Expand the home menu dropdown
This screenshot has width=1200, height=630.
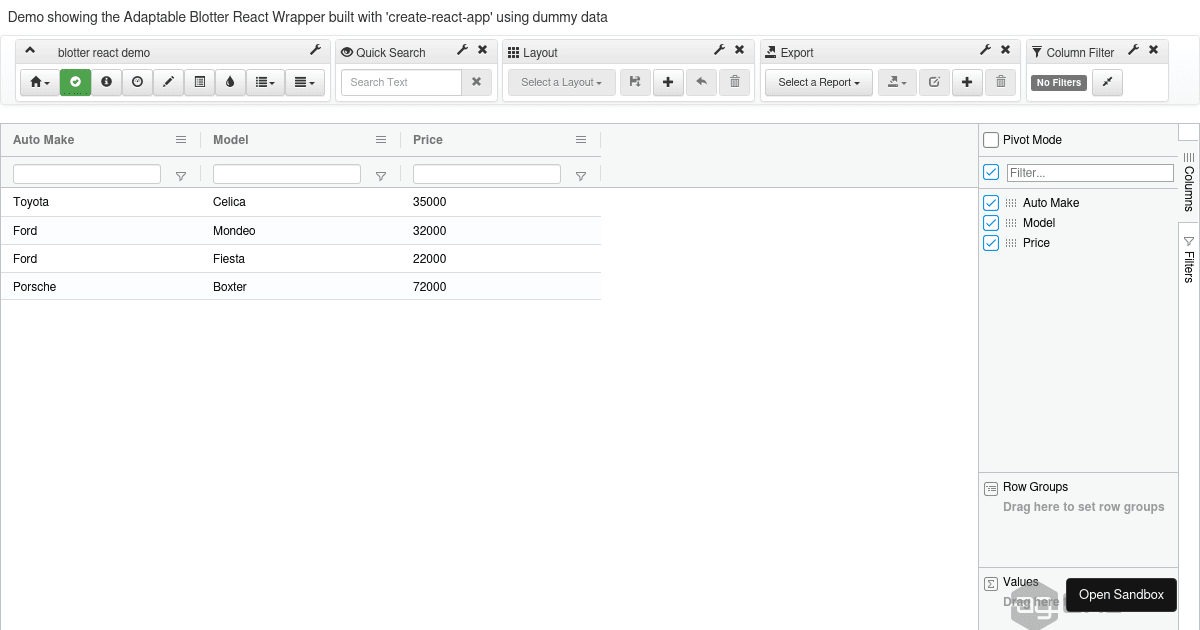(x=40, y=82)
